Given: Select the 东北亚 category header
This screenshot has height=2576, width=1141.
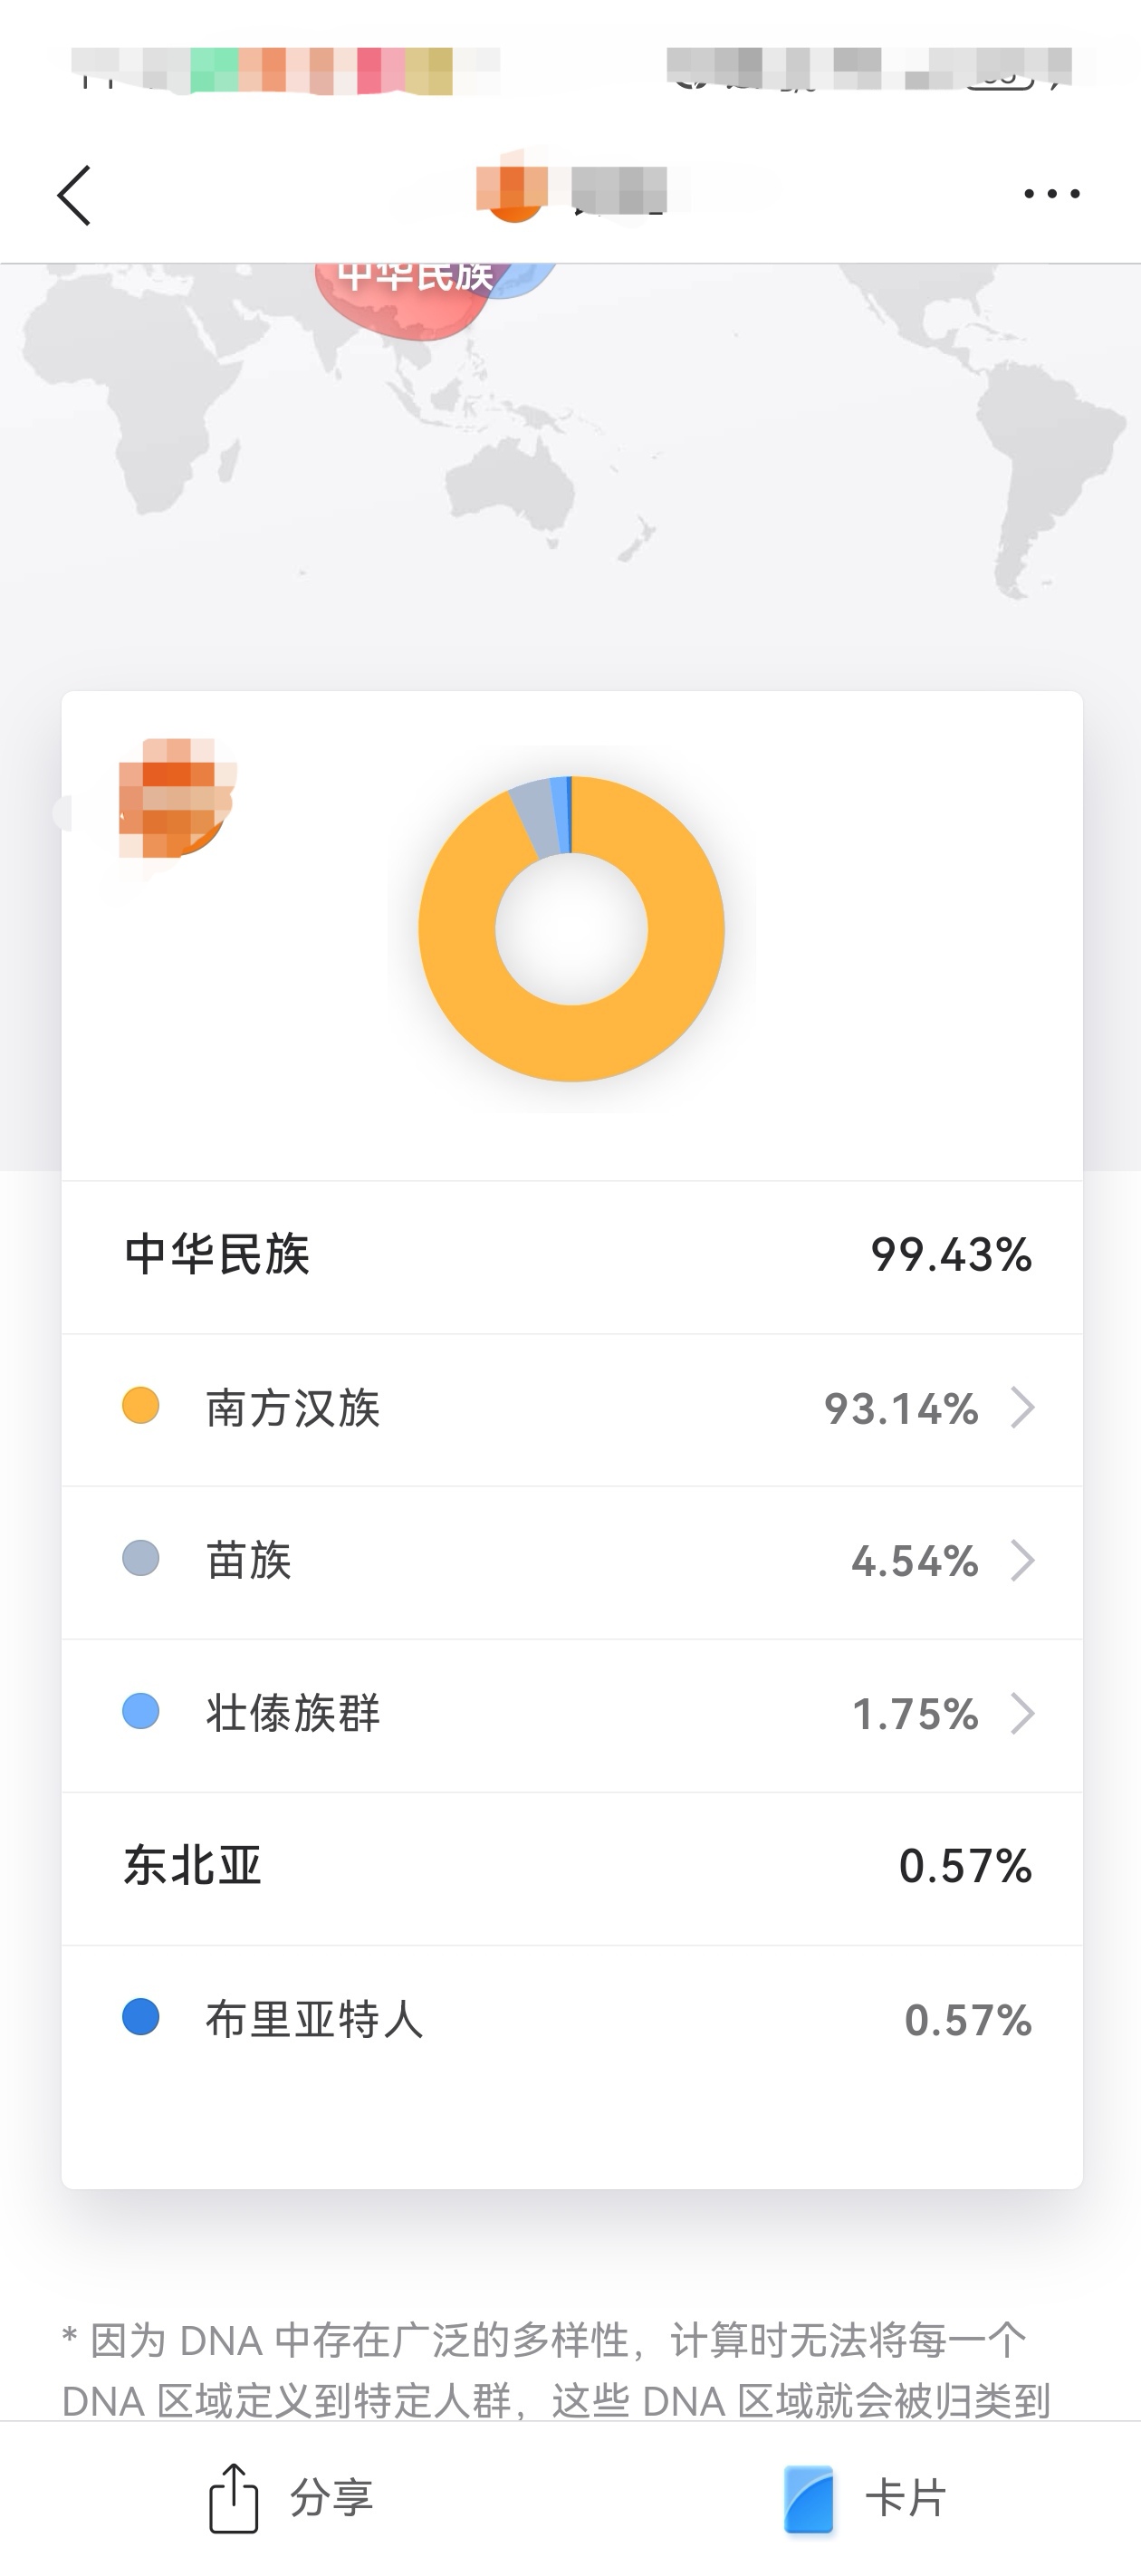Looking at the screenshot, I should (193, 1866).
